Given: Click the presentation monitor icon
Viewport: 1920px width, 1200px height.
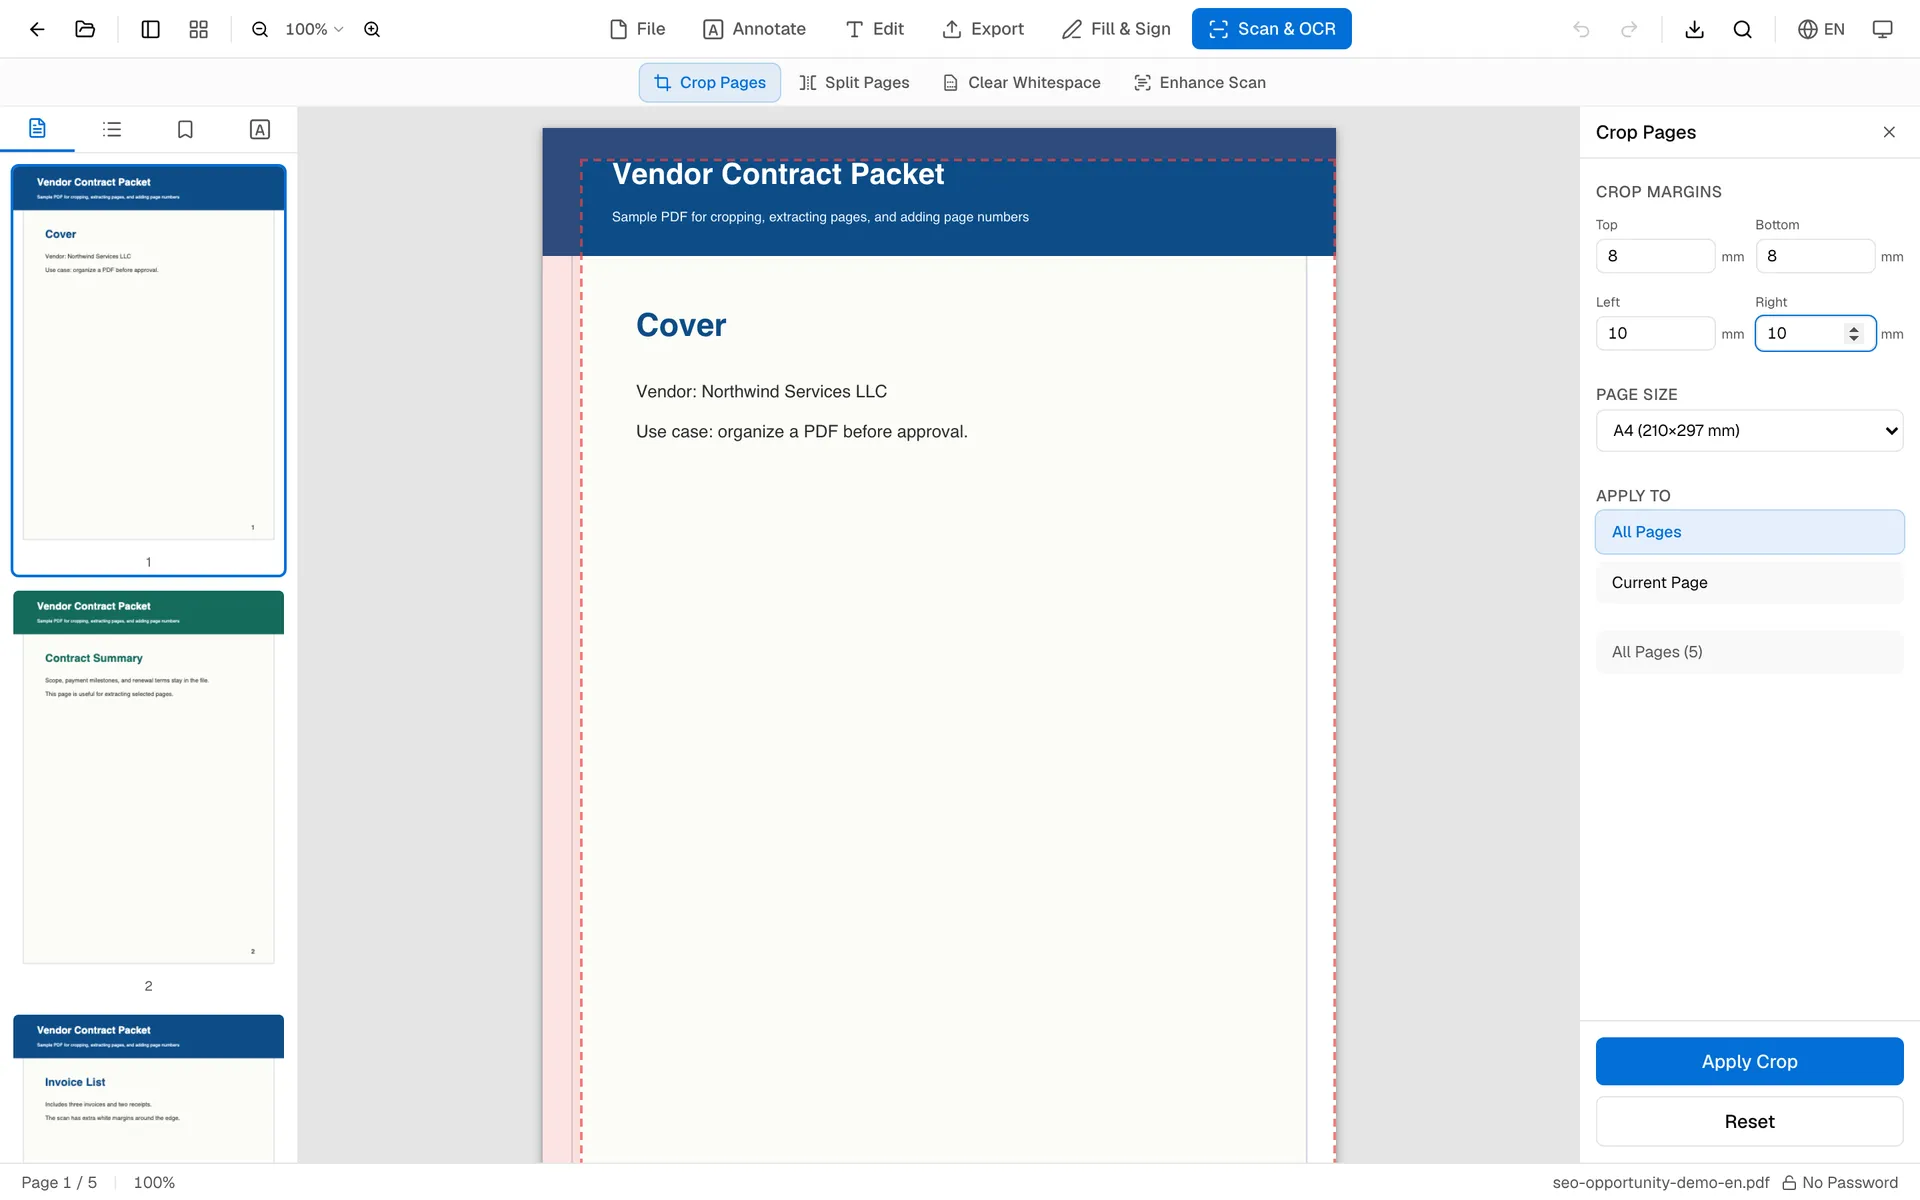Looking at the screenshot, I should tap(1882, 29).
